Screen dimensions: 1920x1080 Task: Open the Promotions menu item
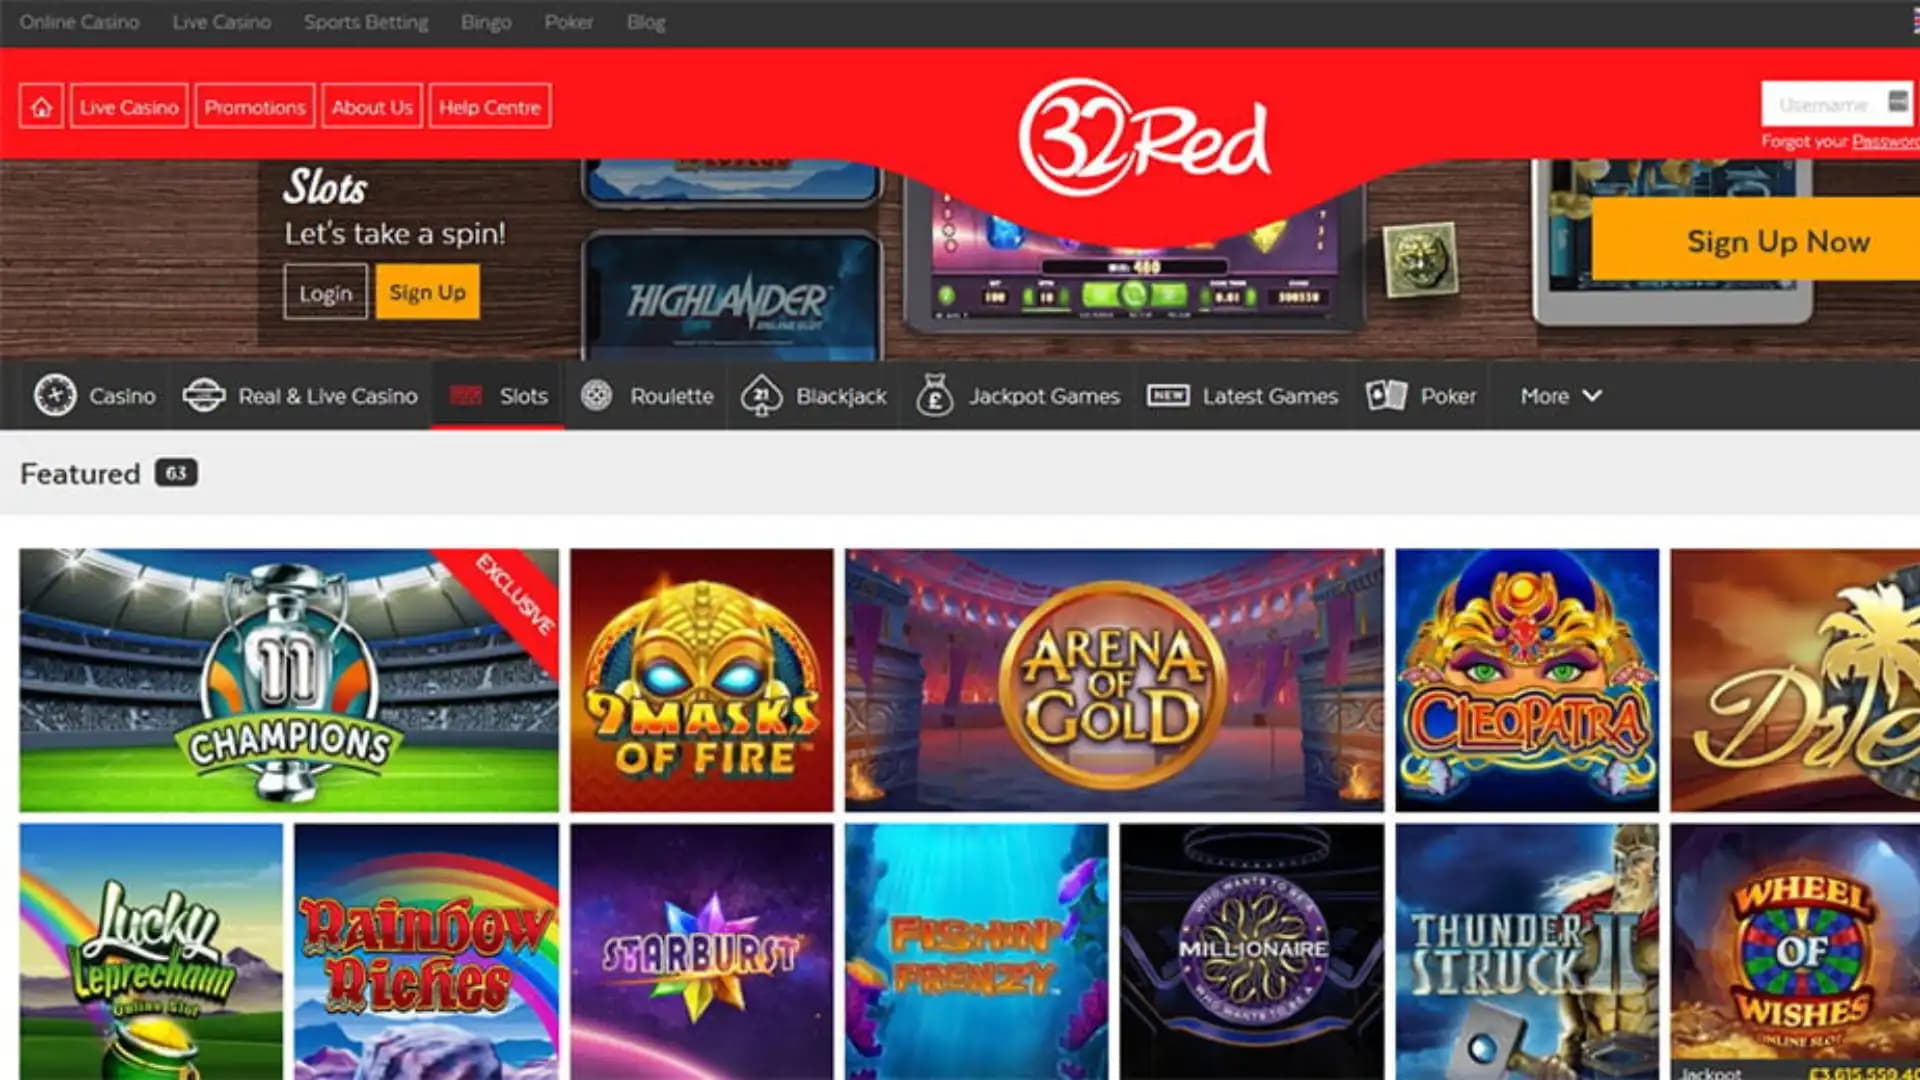pyautogui.click(x=255, y=106)
